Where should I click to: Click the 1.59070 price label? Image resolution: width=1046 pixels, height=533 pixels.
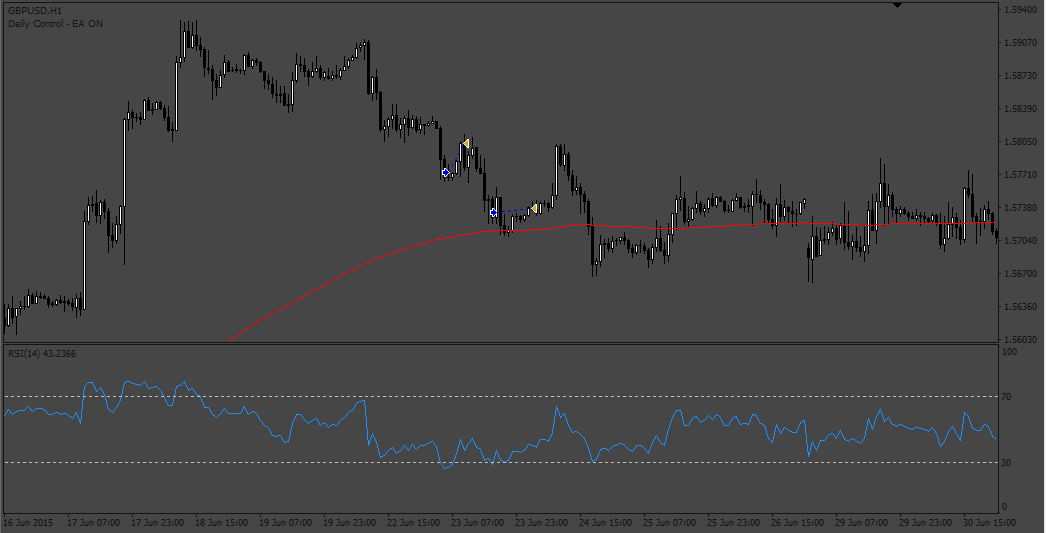click(x=1019, y=43)
